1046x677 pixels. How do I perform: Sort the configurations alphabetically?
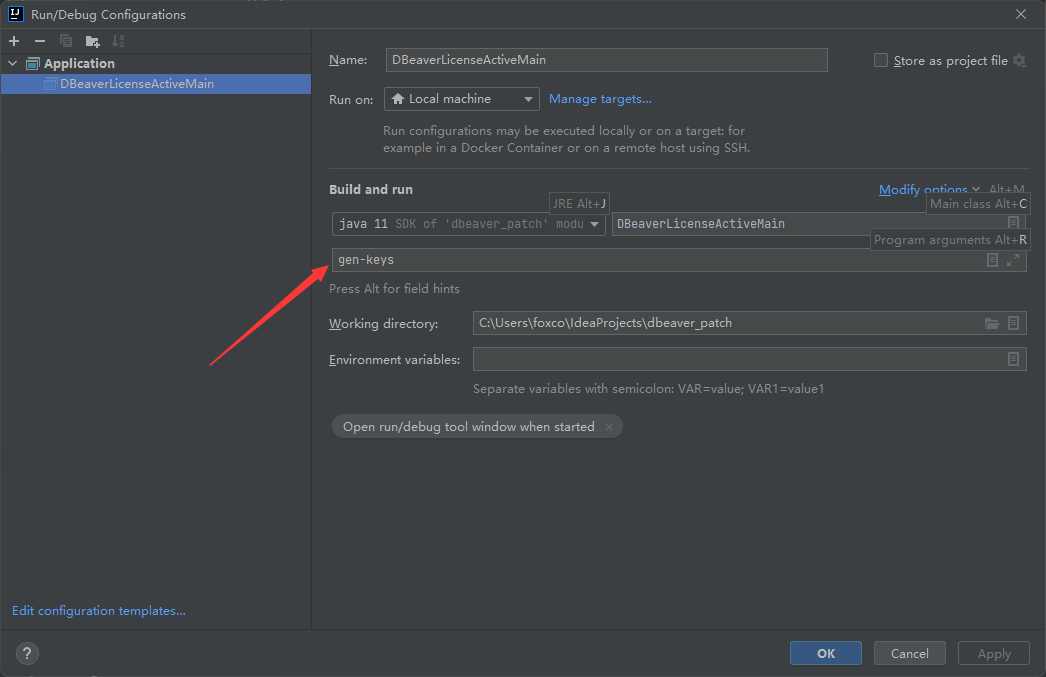pos(118,41)
